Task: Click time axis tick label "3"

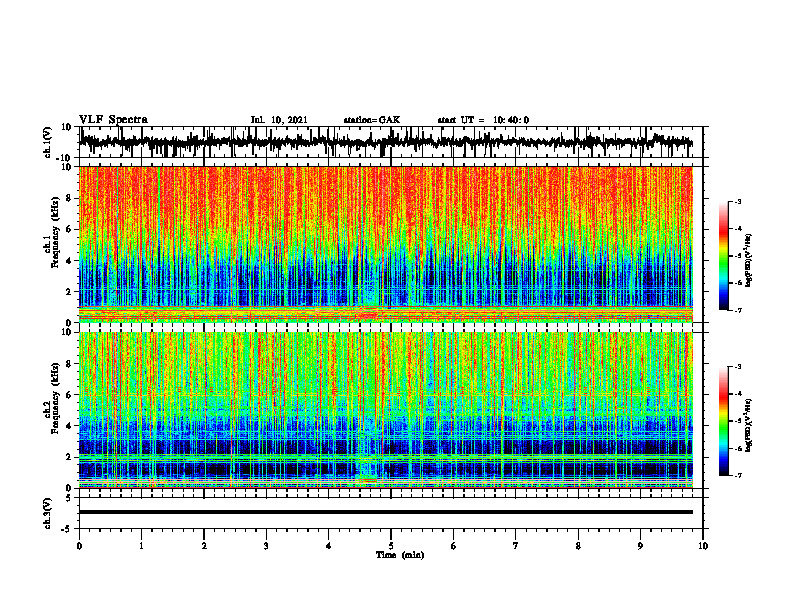Action: 266,546
